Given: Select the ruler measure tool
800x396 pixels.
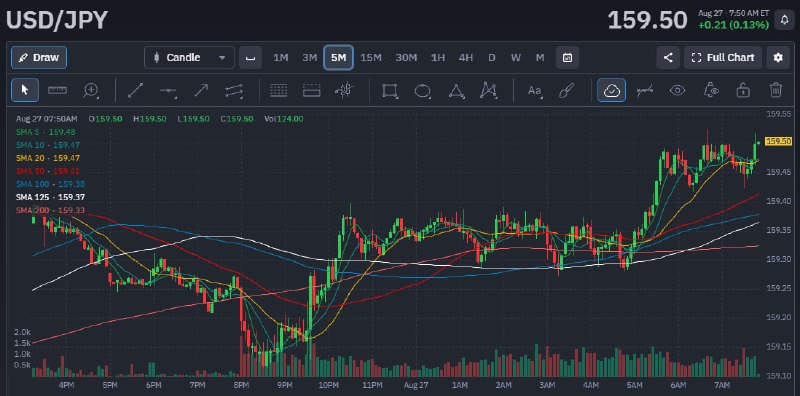Looking at the screenshot, I should 58,90.
